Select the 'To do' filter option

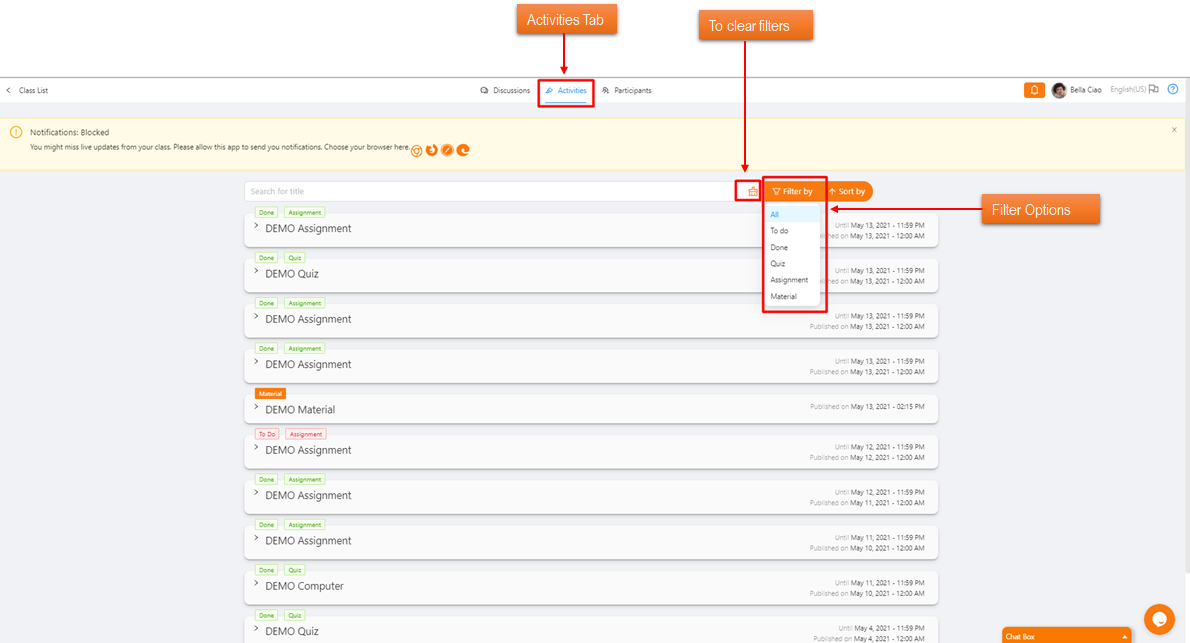pos(779,231)
